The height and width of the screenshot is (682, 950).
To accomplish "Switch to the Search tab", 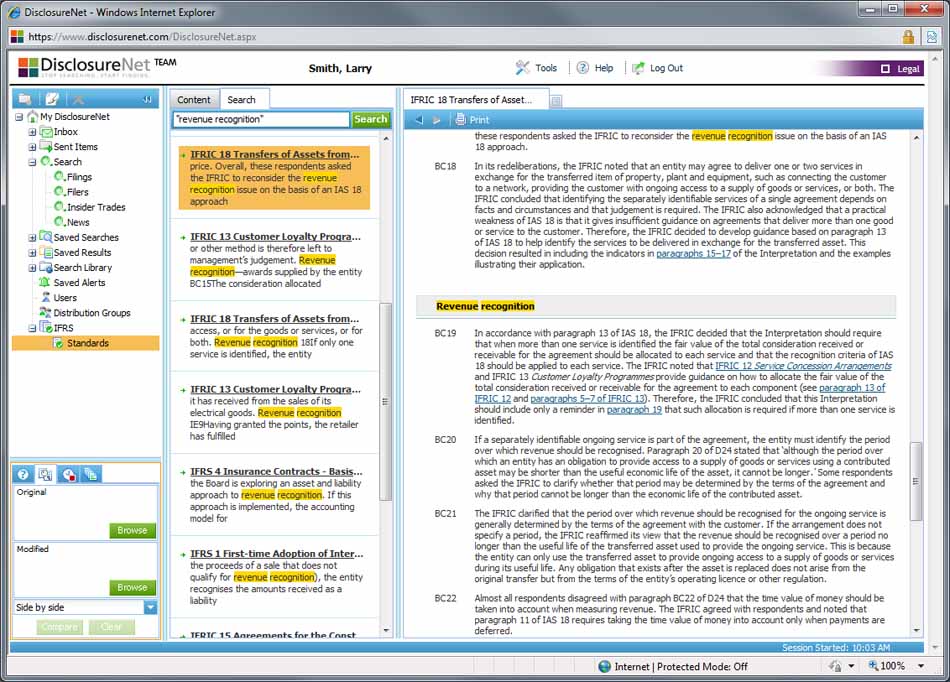I will click(x=242, y=100).
